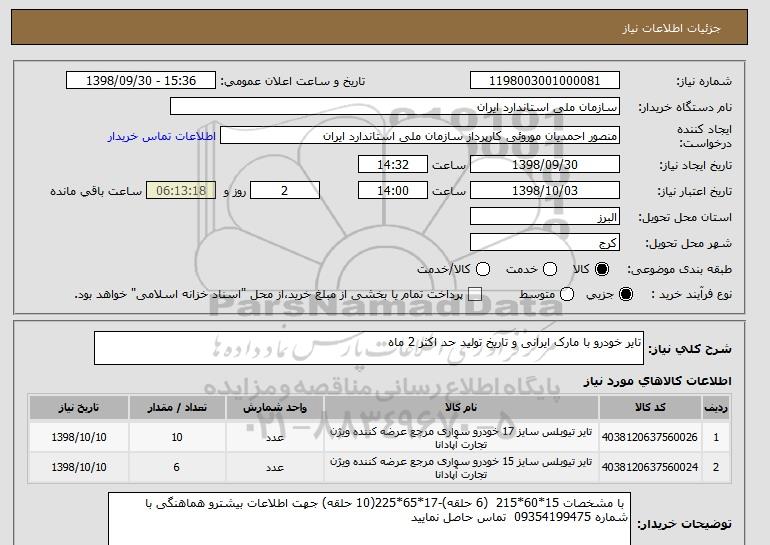Viewport: 770px width, 545px height.
Task: Click the quantity 10 cell
Action: [x=177, y=437]
